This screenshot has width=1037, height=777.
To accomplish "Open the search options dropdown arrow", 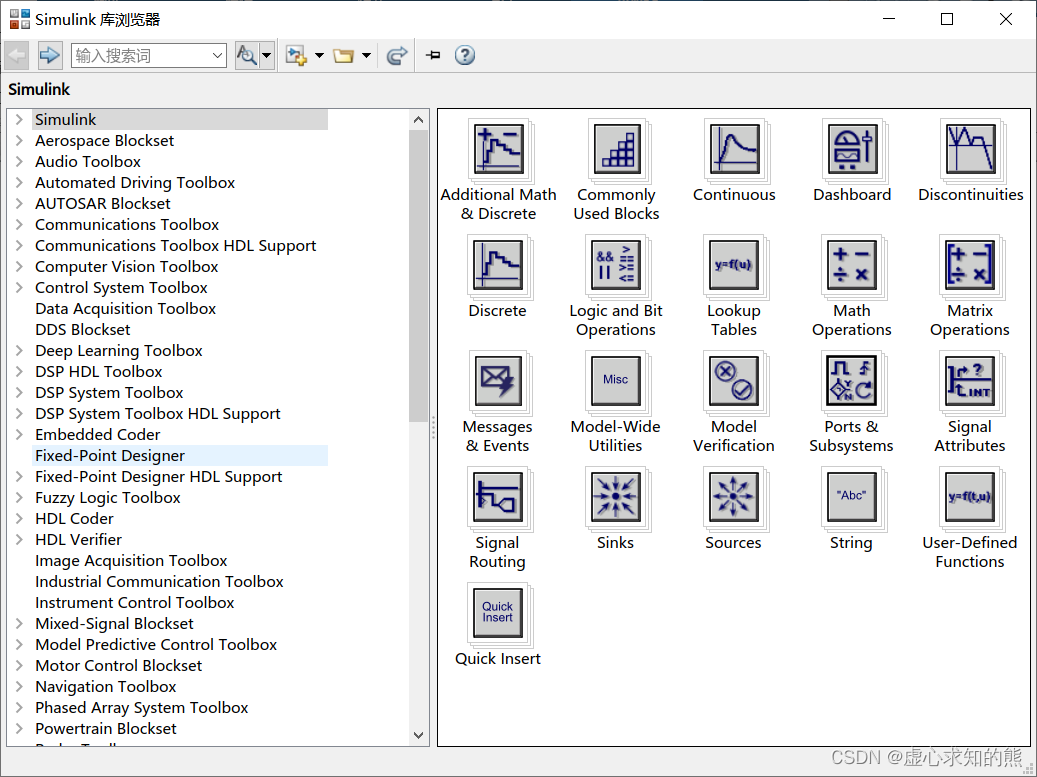I will click(x=267, y=56).
